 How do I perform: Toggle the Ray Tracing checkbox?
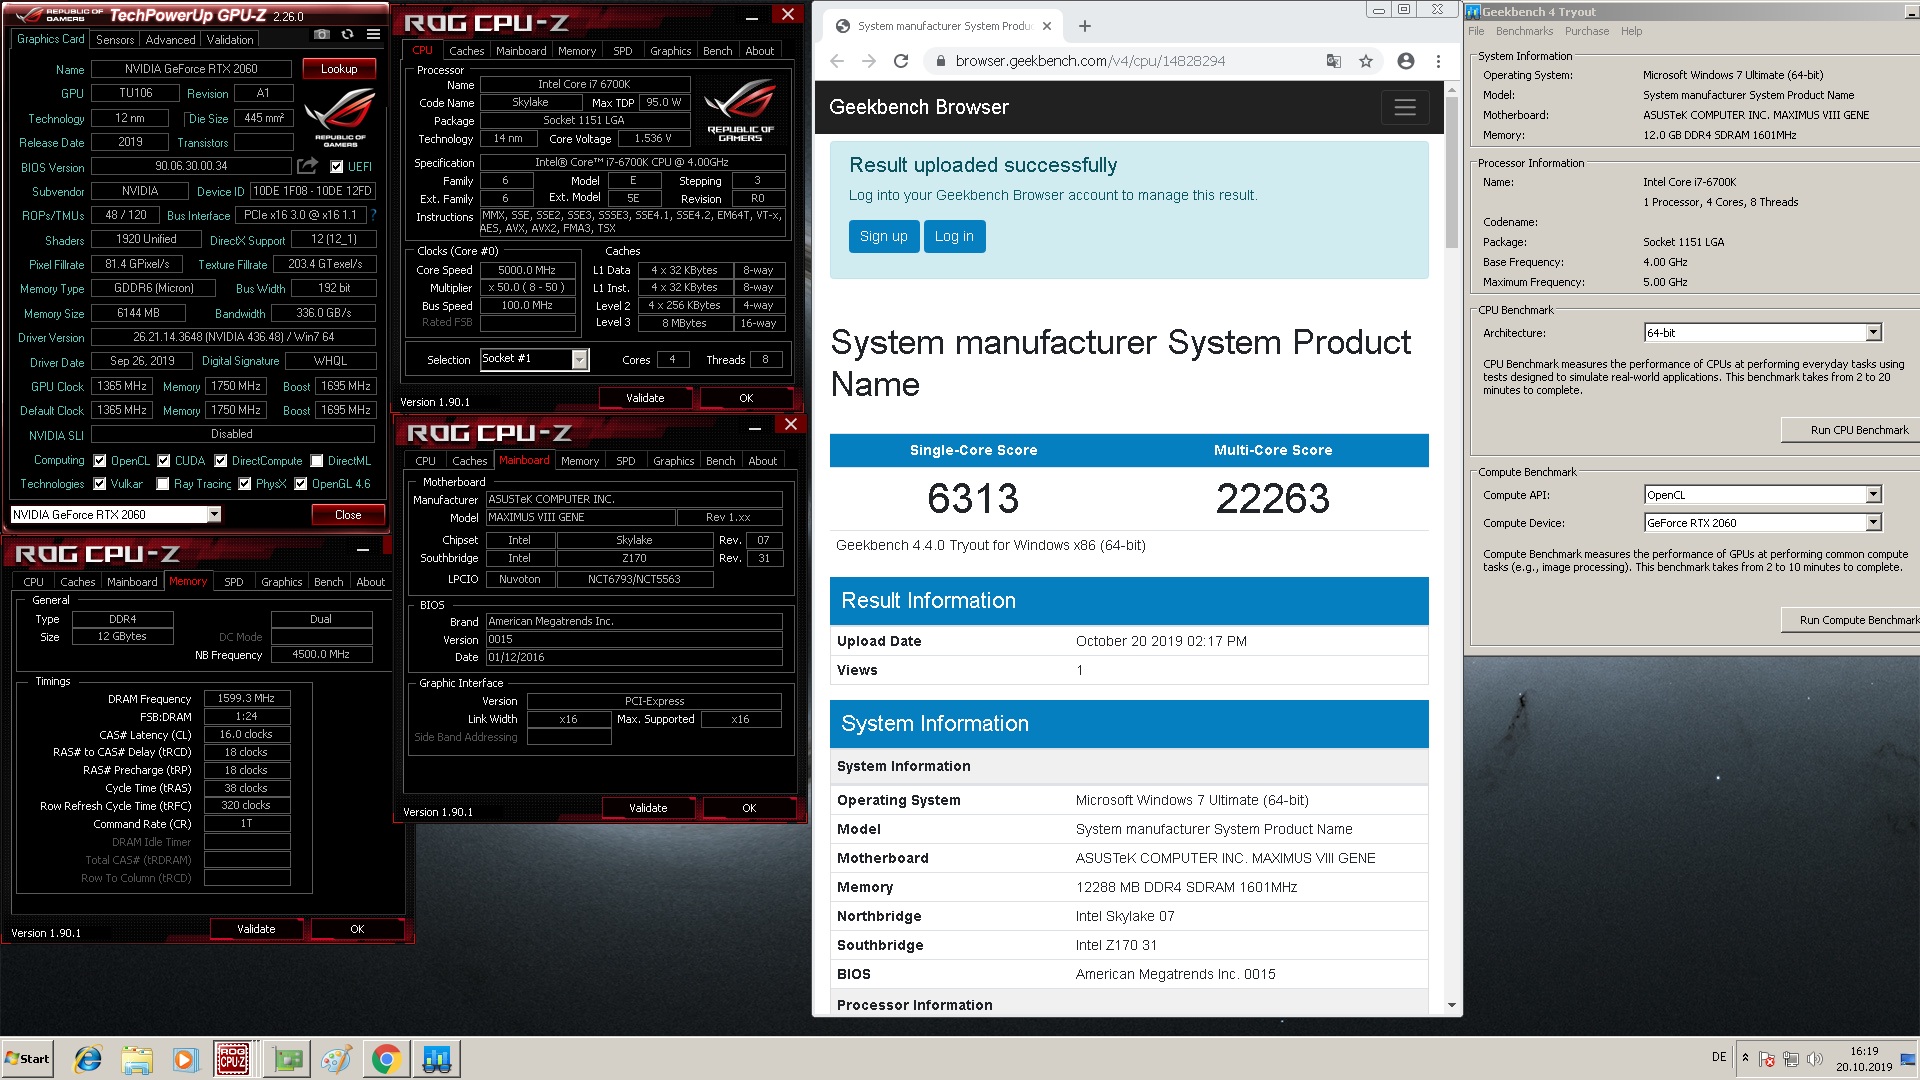point(163,484)
